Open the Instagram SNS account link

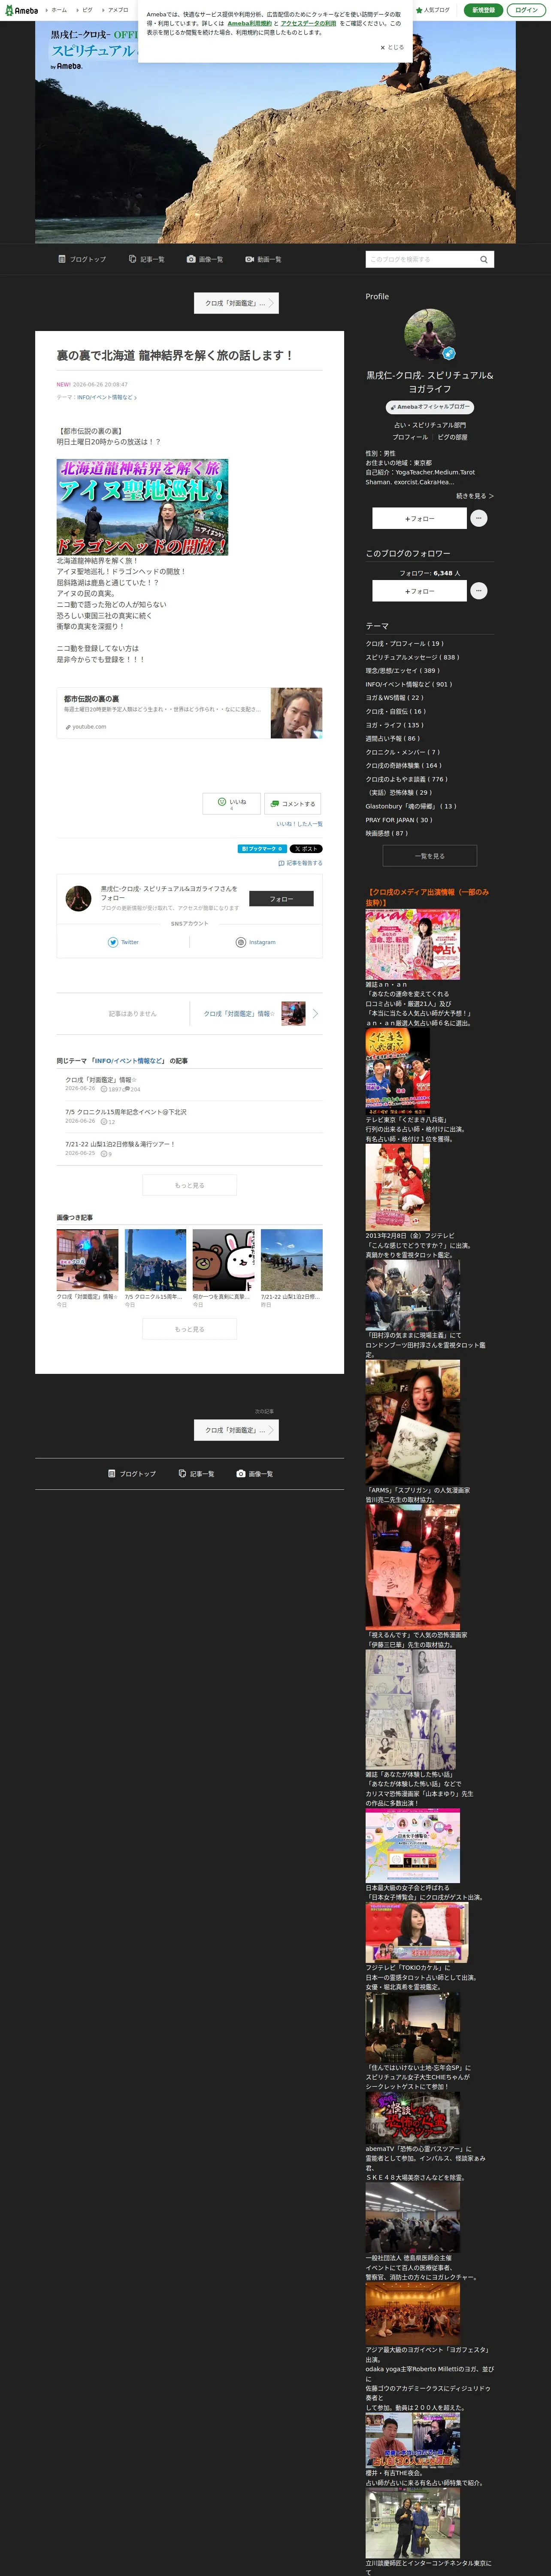(256, 942)
